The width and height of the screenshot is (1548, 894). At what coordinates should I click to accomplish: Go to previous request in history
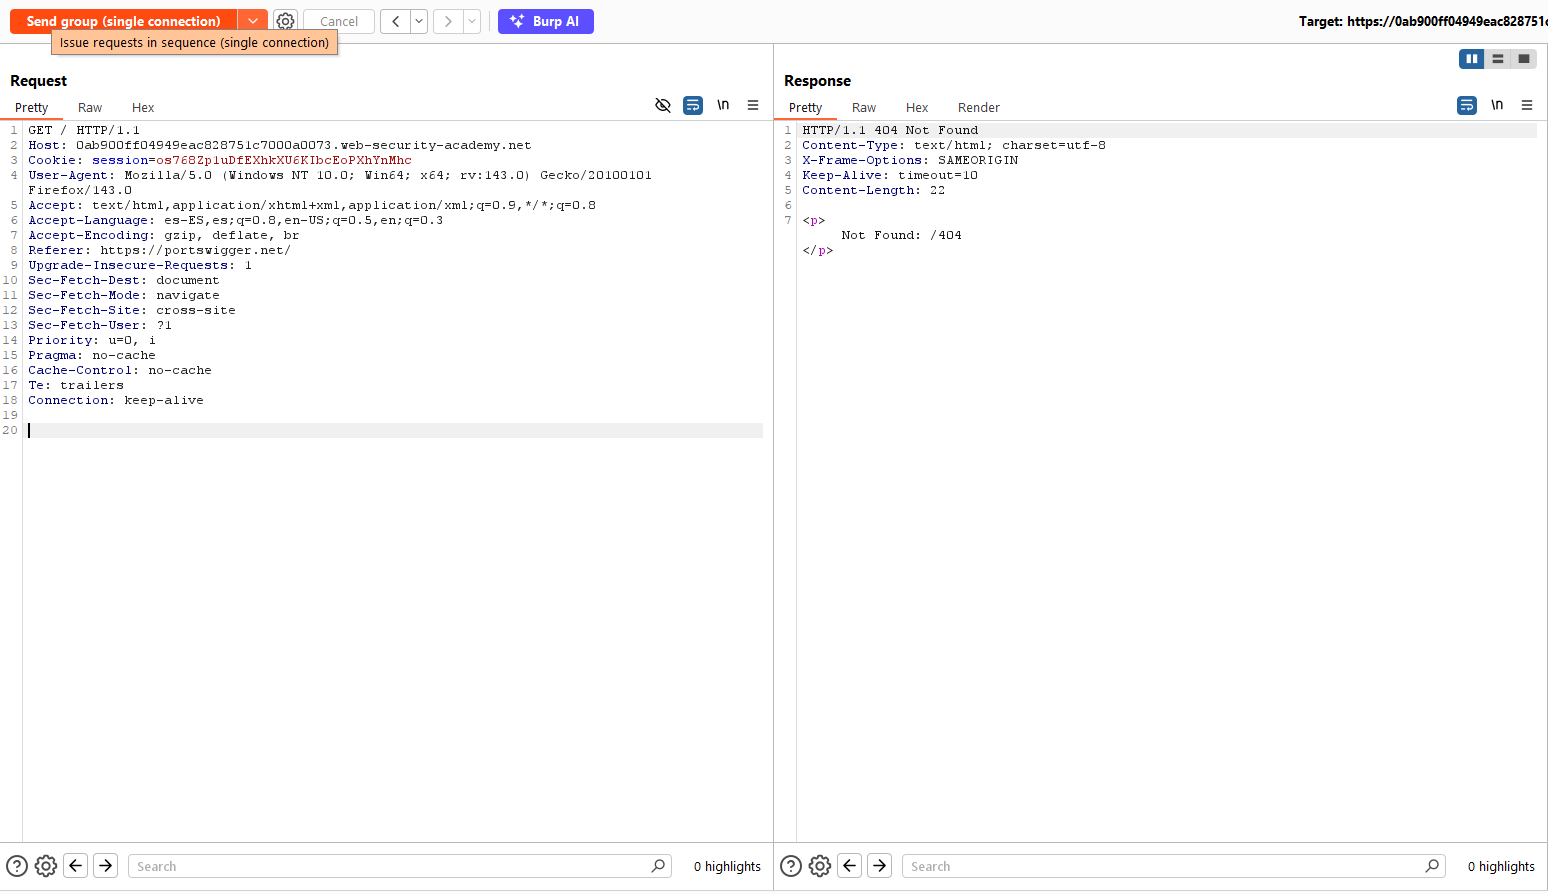[395, 21]
